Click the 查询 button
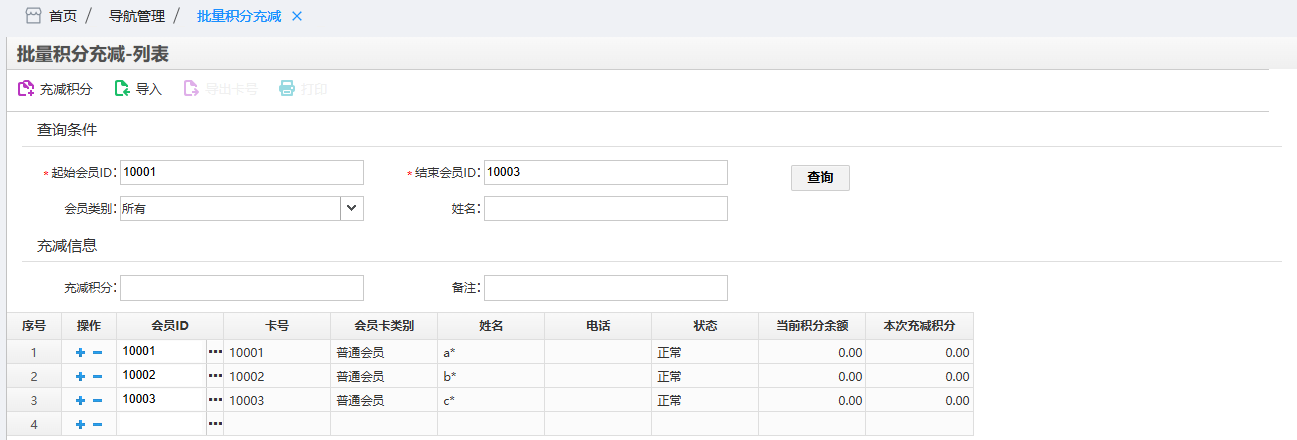The width and height of the screenshot is (1297, 440). pyautogui.click(x=820, y=177)
